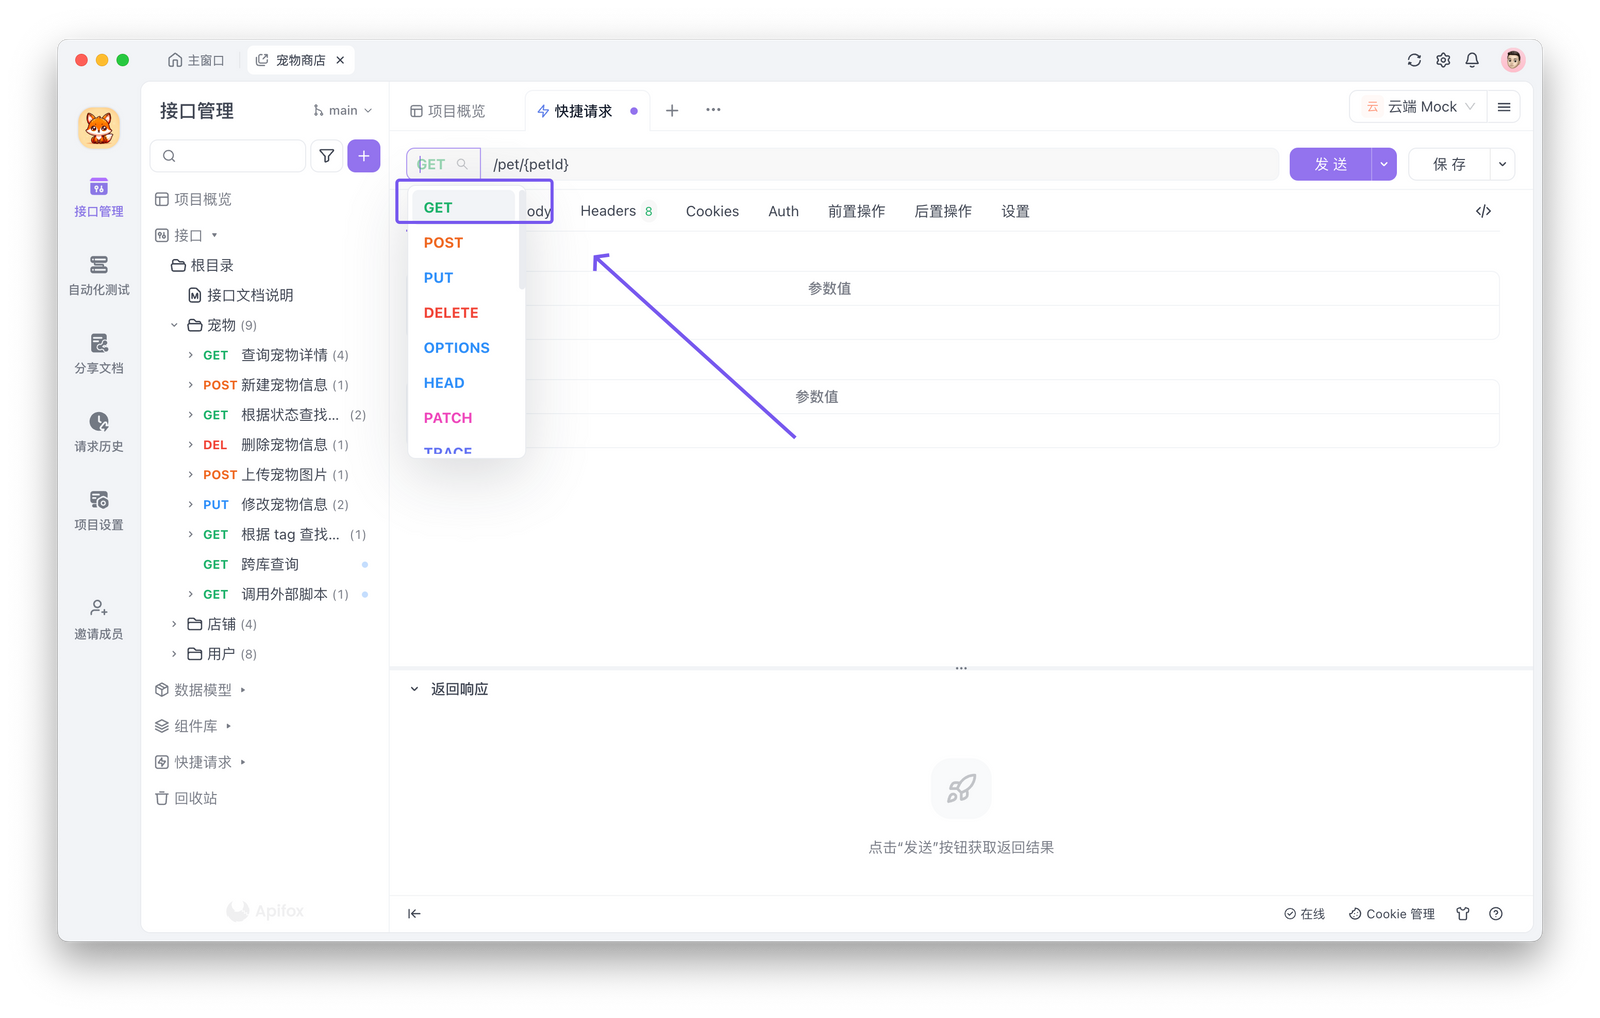The height and width of the screenshot is (1018, 1600).
Task: Open the main branch selector
Action: click(x=342, y=110)
